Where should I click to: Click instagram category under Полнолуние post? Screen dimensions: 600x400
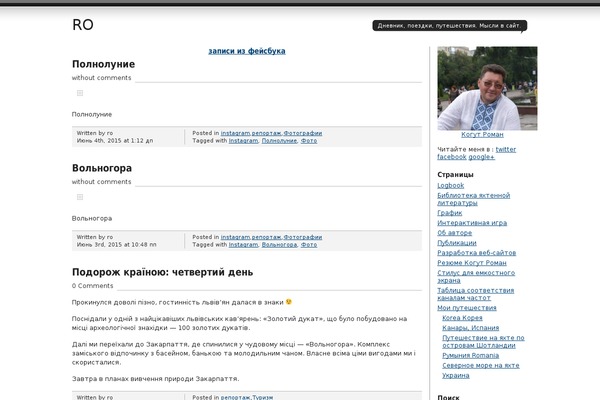point(235,133)
